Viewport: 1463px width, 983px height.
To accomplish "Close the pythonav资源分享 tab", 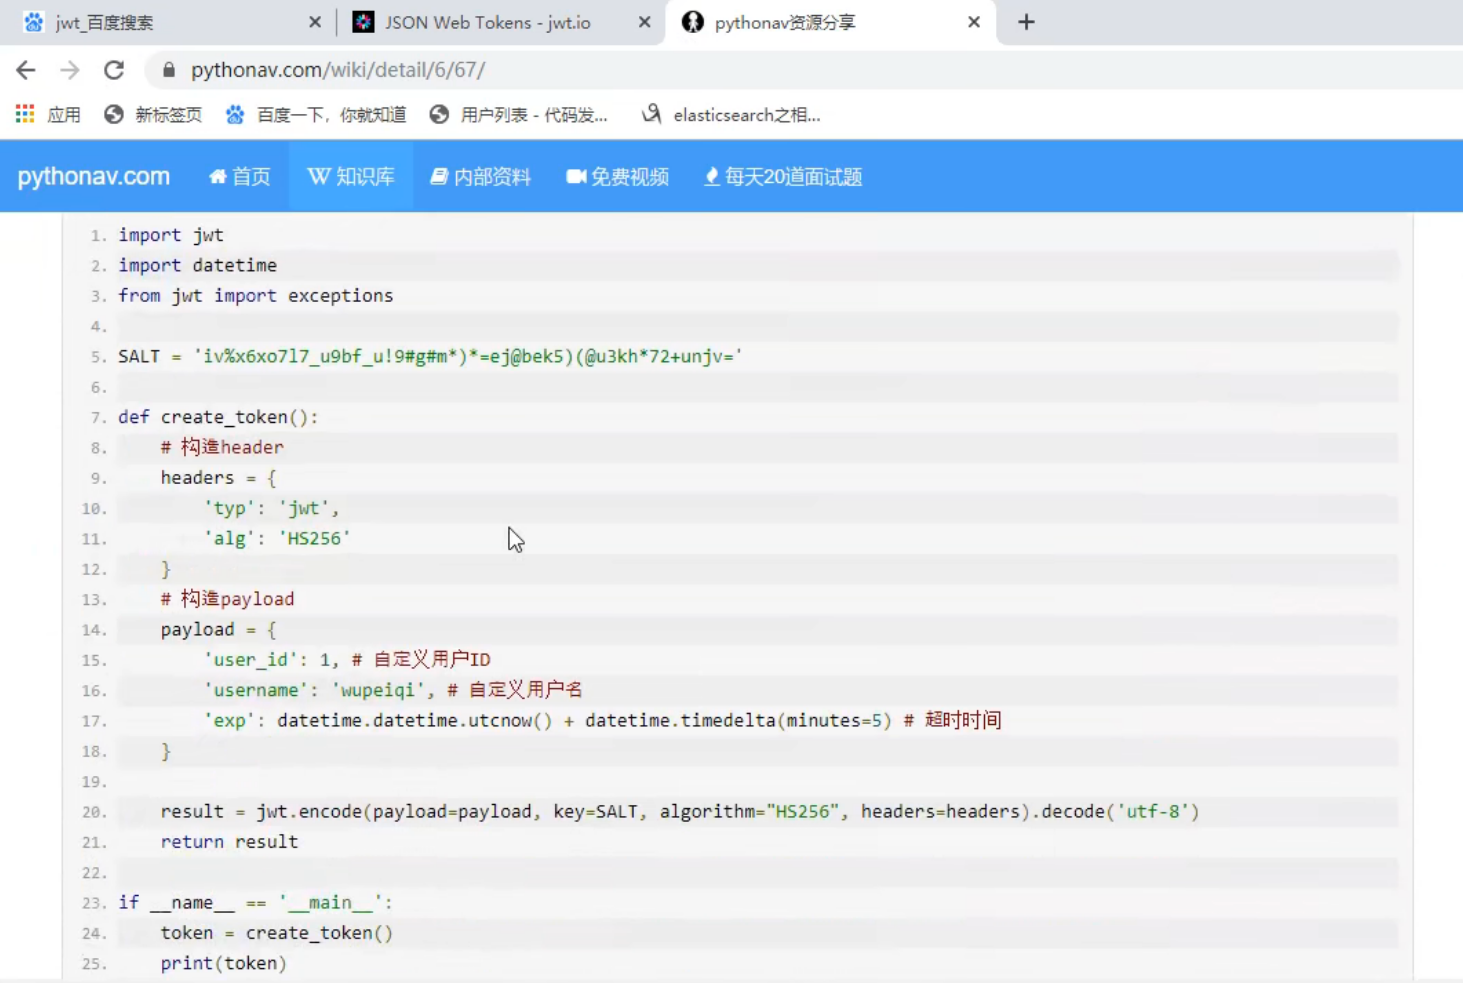I will pos(974,22).
